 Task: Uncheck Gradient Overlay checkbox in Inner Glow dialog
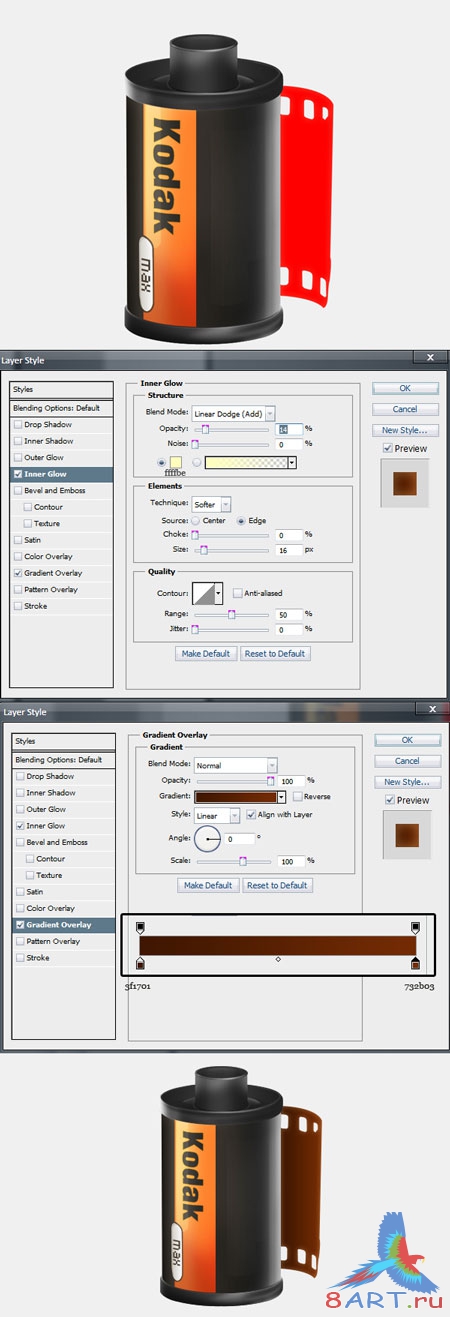point(18,573)
